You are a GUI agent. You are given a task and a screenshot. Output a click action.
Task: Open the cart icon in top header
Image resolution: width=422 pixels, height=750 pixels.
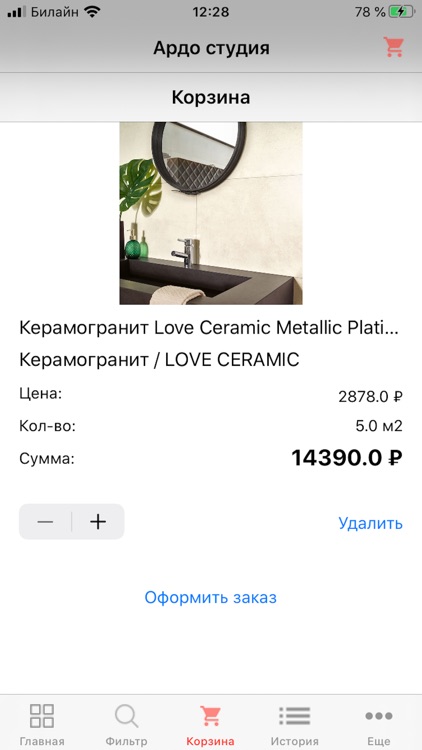394,47
